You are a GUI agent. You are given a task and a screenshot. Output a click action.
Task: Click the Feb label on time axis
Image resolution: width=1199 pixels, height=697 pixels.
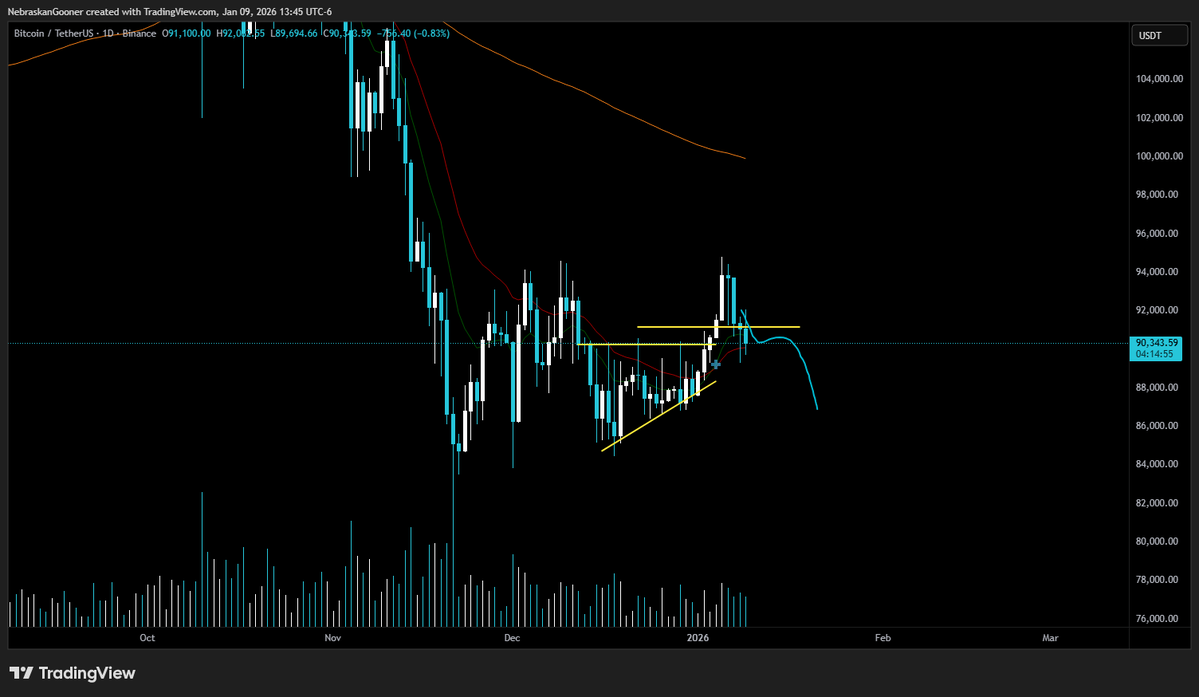pos(882,637)
